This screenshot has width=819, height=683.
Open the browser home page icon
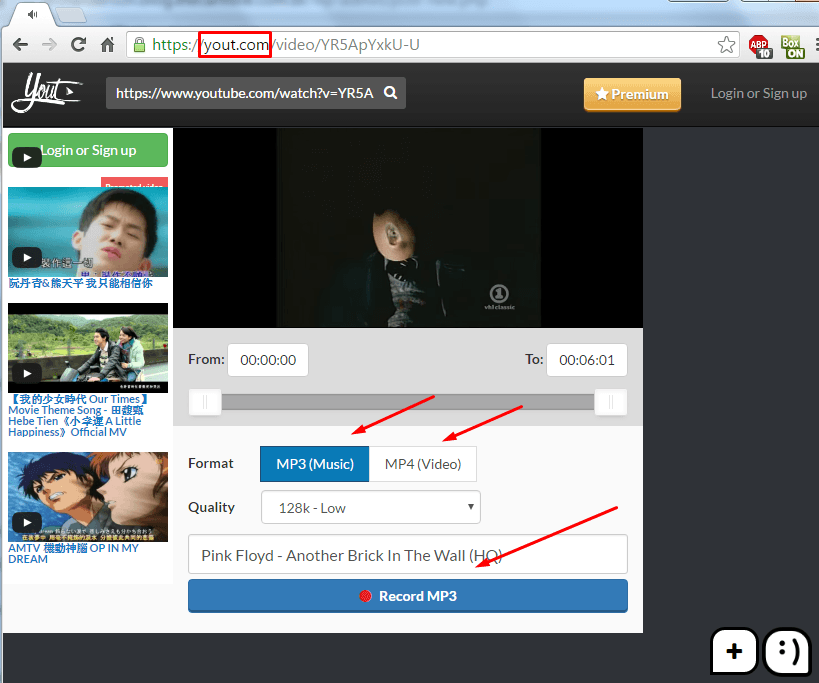108,45
